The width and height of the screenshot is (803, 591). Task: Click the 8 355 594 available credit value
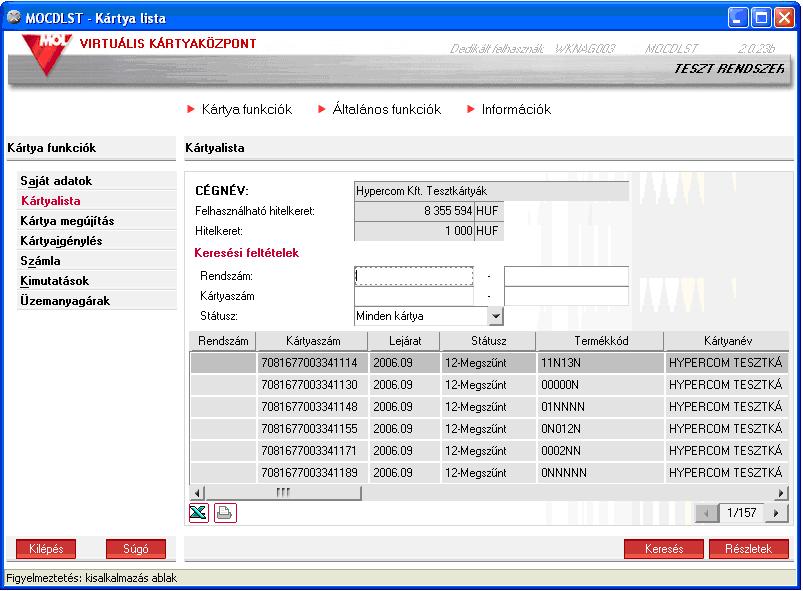click(414, 211)
